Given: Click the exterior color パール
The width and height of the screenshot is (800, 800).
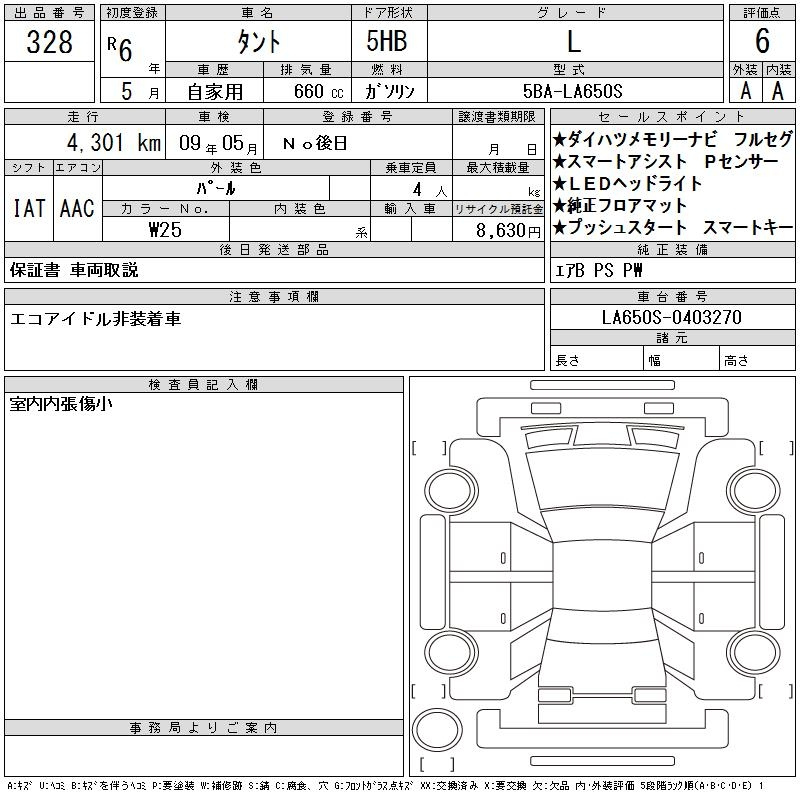Looking at the screenshot, I should (216, 189).
